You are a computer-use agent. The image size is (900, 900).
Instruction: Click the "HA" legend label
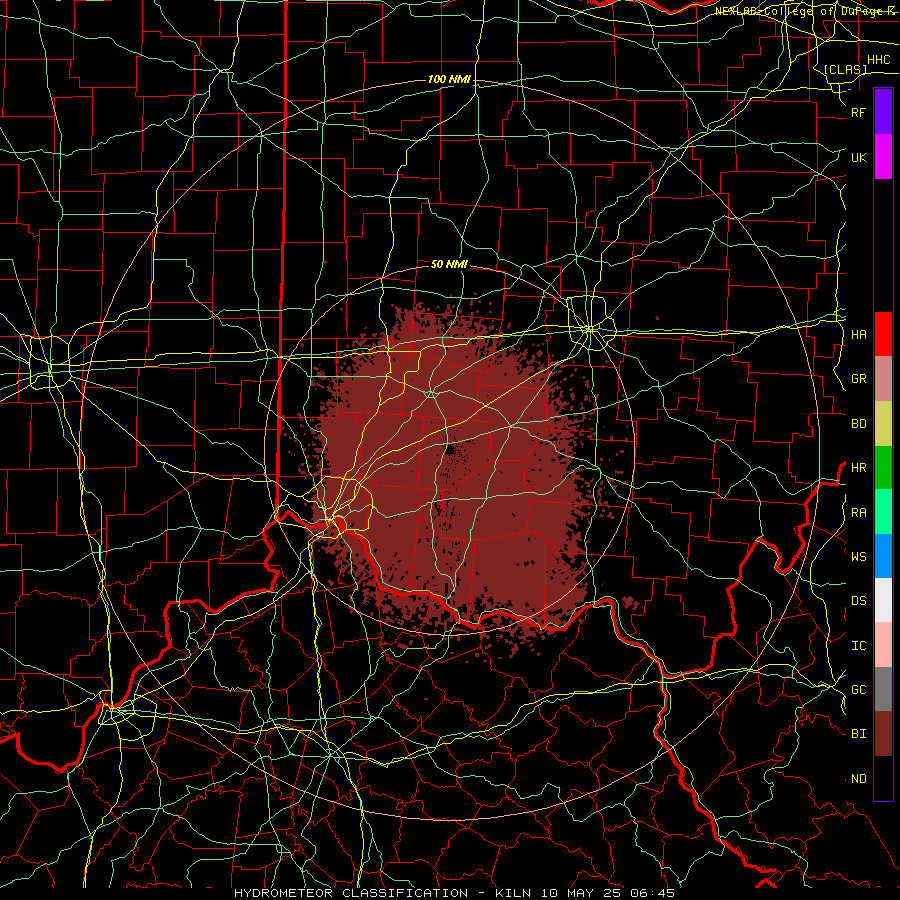click(x=858, y=334)
